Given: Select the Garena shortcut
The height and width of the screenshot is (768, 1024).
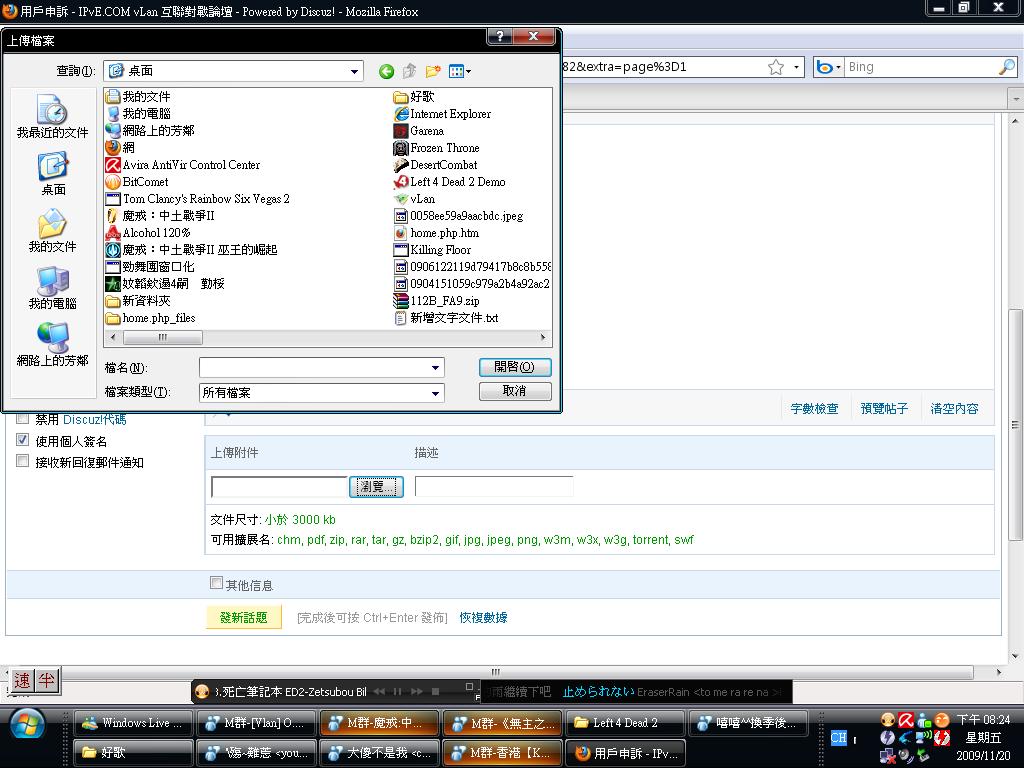Looking at the screenshot, I should (x=419, y=131).
